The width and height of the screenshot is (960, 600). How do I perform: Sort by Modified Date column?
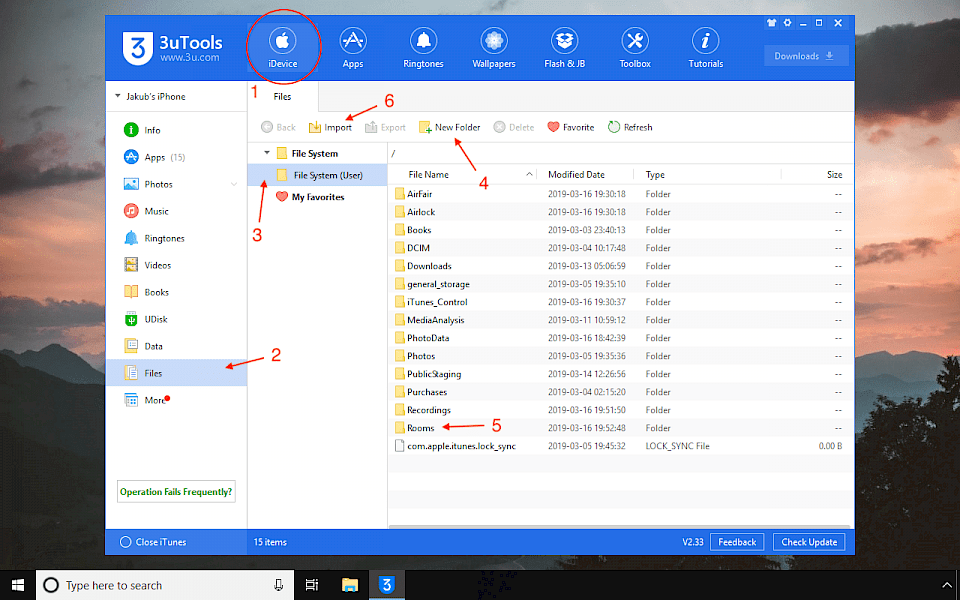576,174
